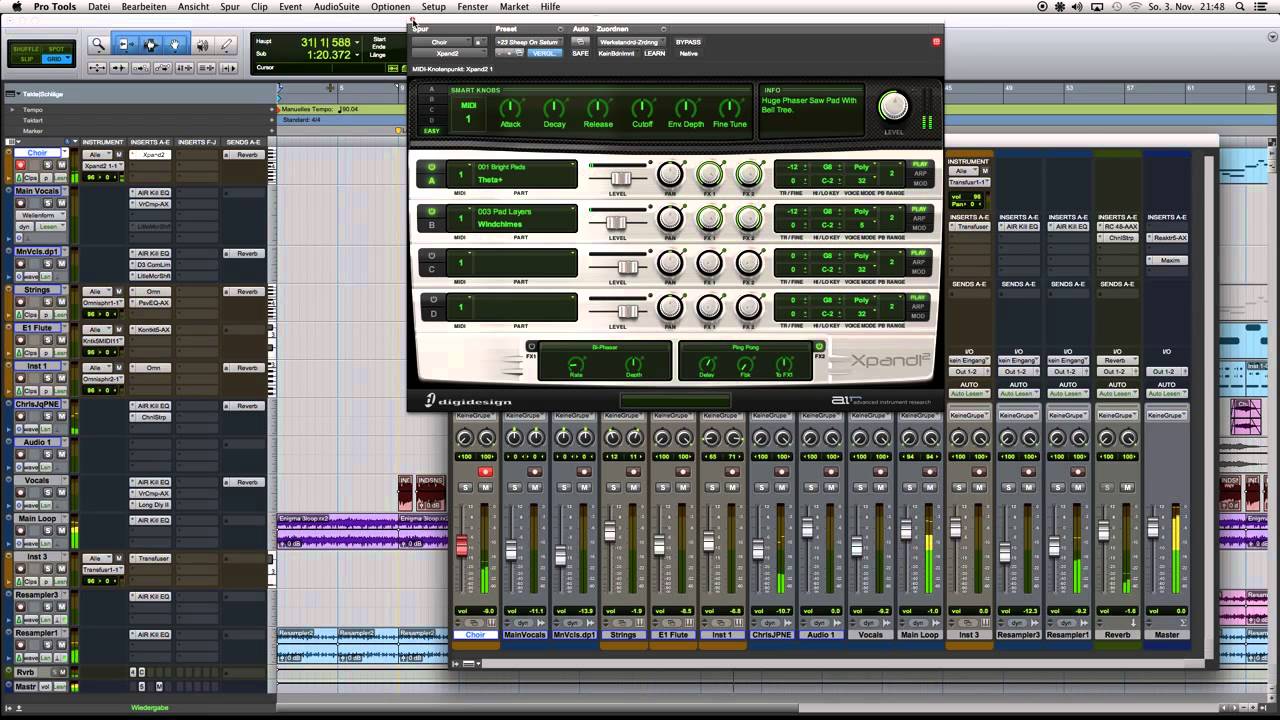This screenshot has height=720, width=1280.
Task: Open part A patch selector 'Theta+'
Action: [524, 180]
